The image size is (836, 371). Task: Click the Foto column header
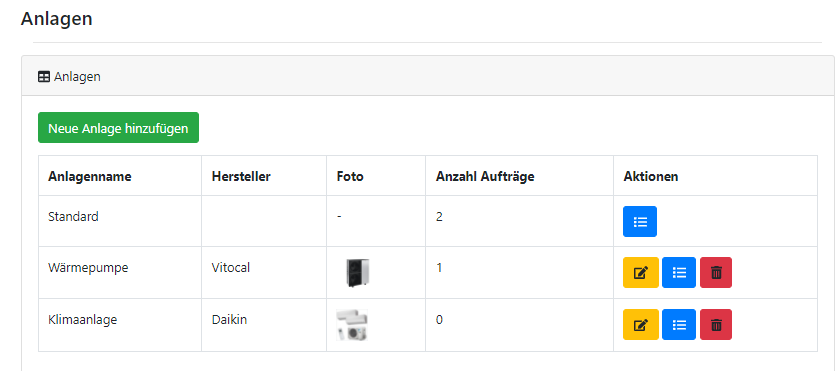(x=350, y=176)
